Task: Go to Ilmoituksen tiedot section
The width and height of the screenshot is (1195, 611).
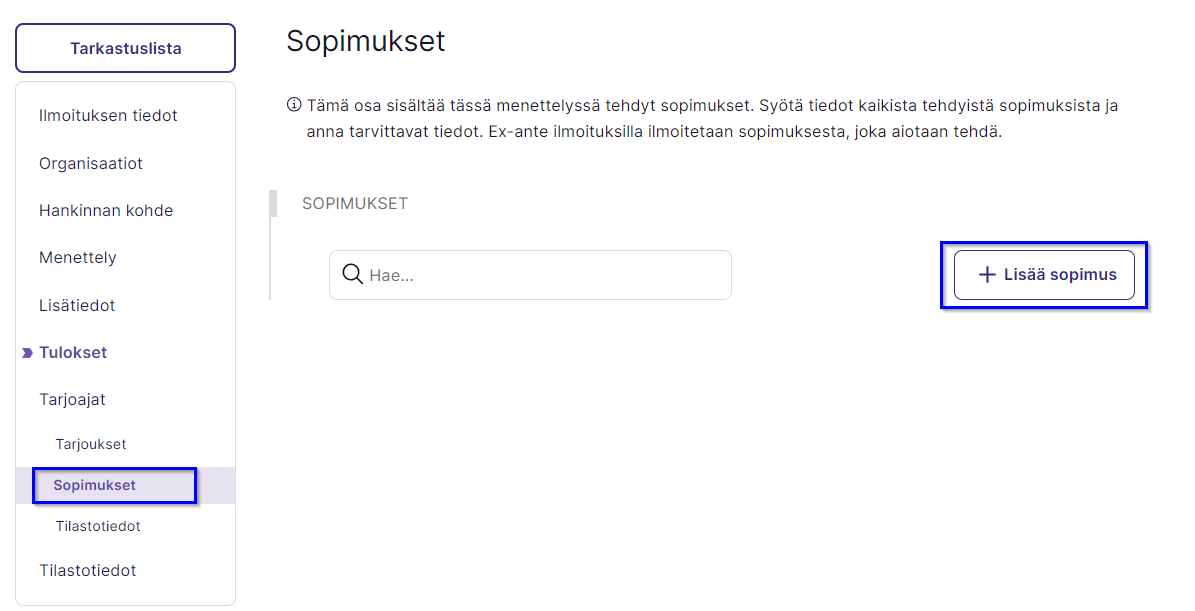Action: coord(108,116)
